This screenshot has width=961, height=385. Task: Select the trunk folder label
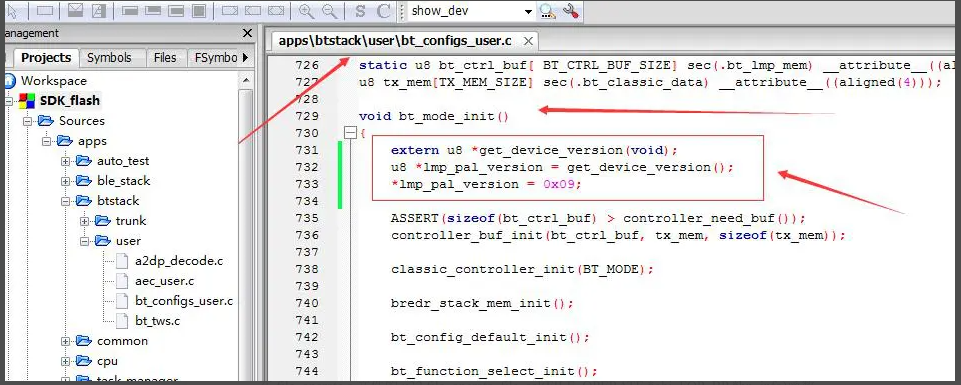click(131, 221)
